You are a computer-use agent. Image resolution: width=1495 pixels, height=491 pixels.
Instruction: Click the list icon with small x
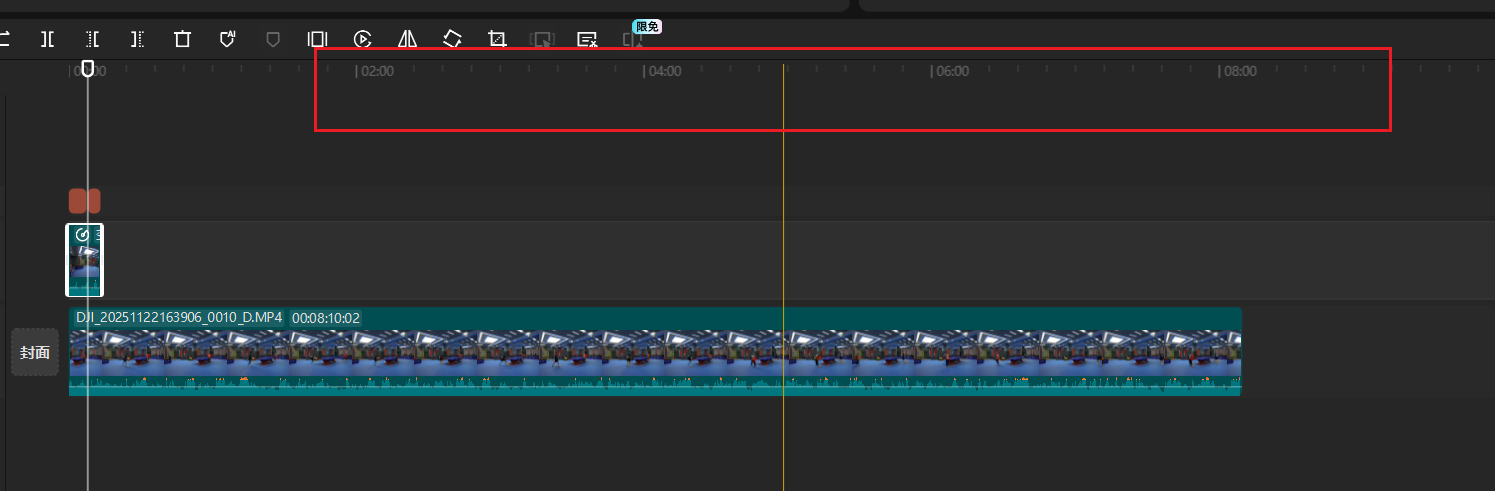click(x=587, y=39)
